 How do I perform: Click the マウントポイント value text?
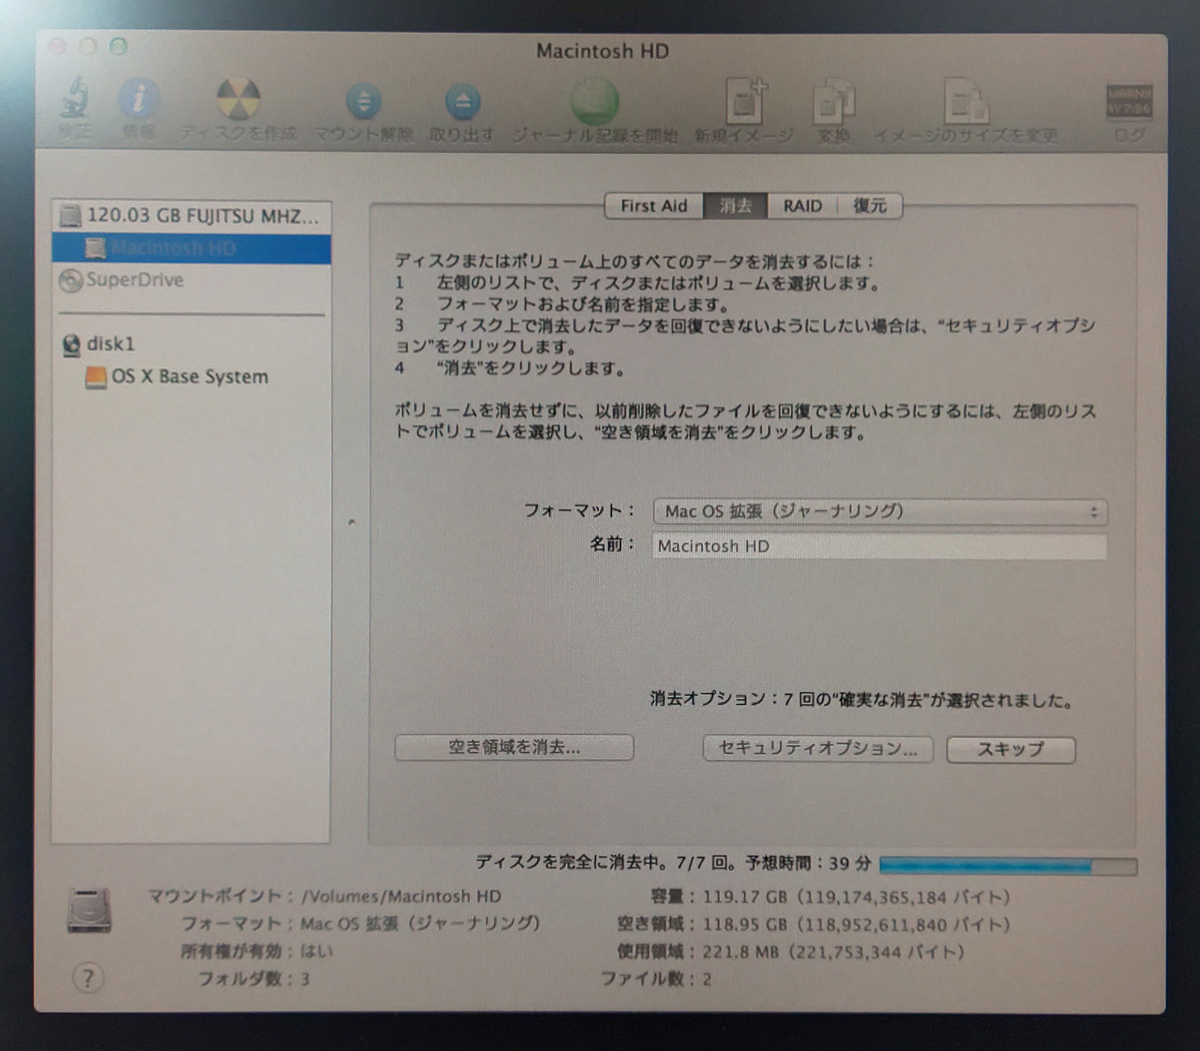[x=402, y=896]
